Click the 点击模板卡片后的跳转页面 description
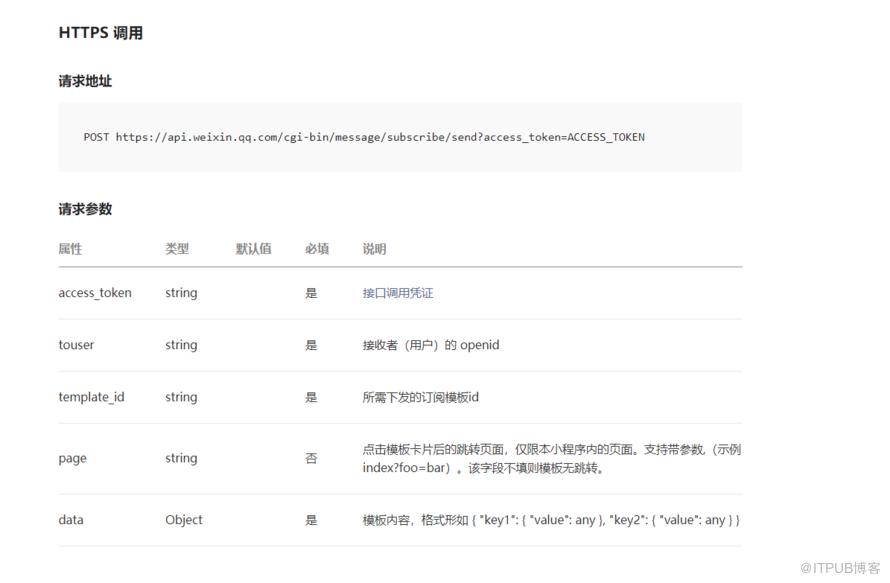 click(x=552, y=459)
